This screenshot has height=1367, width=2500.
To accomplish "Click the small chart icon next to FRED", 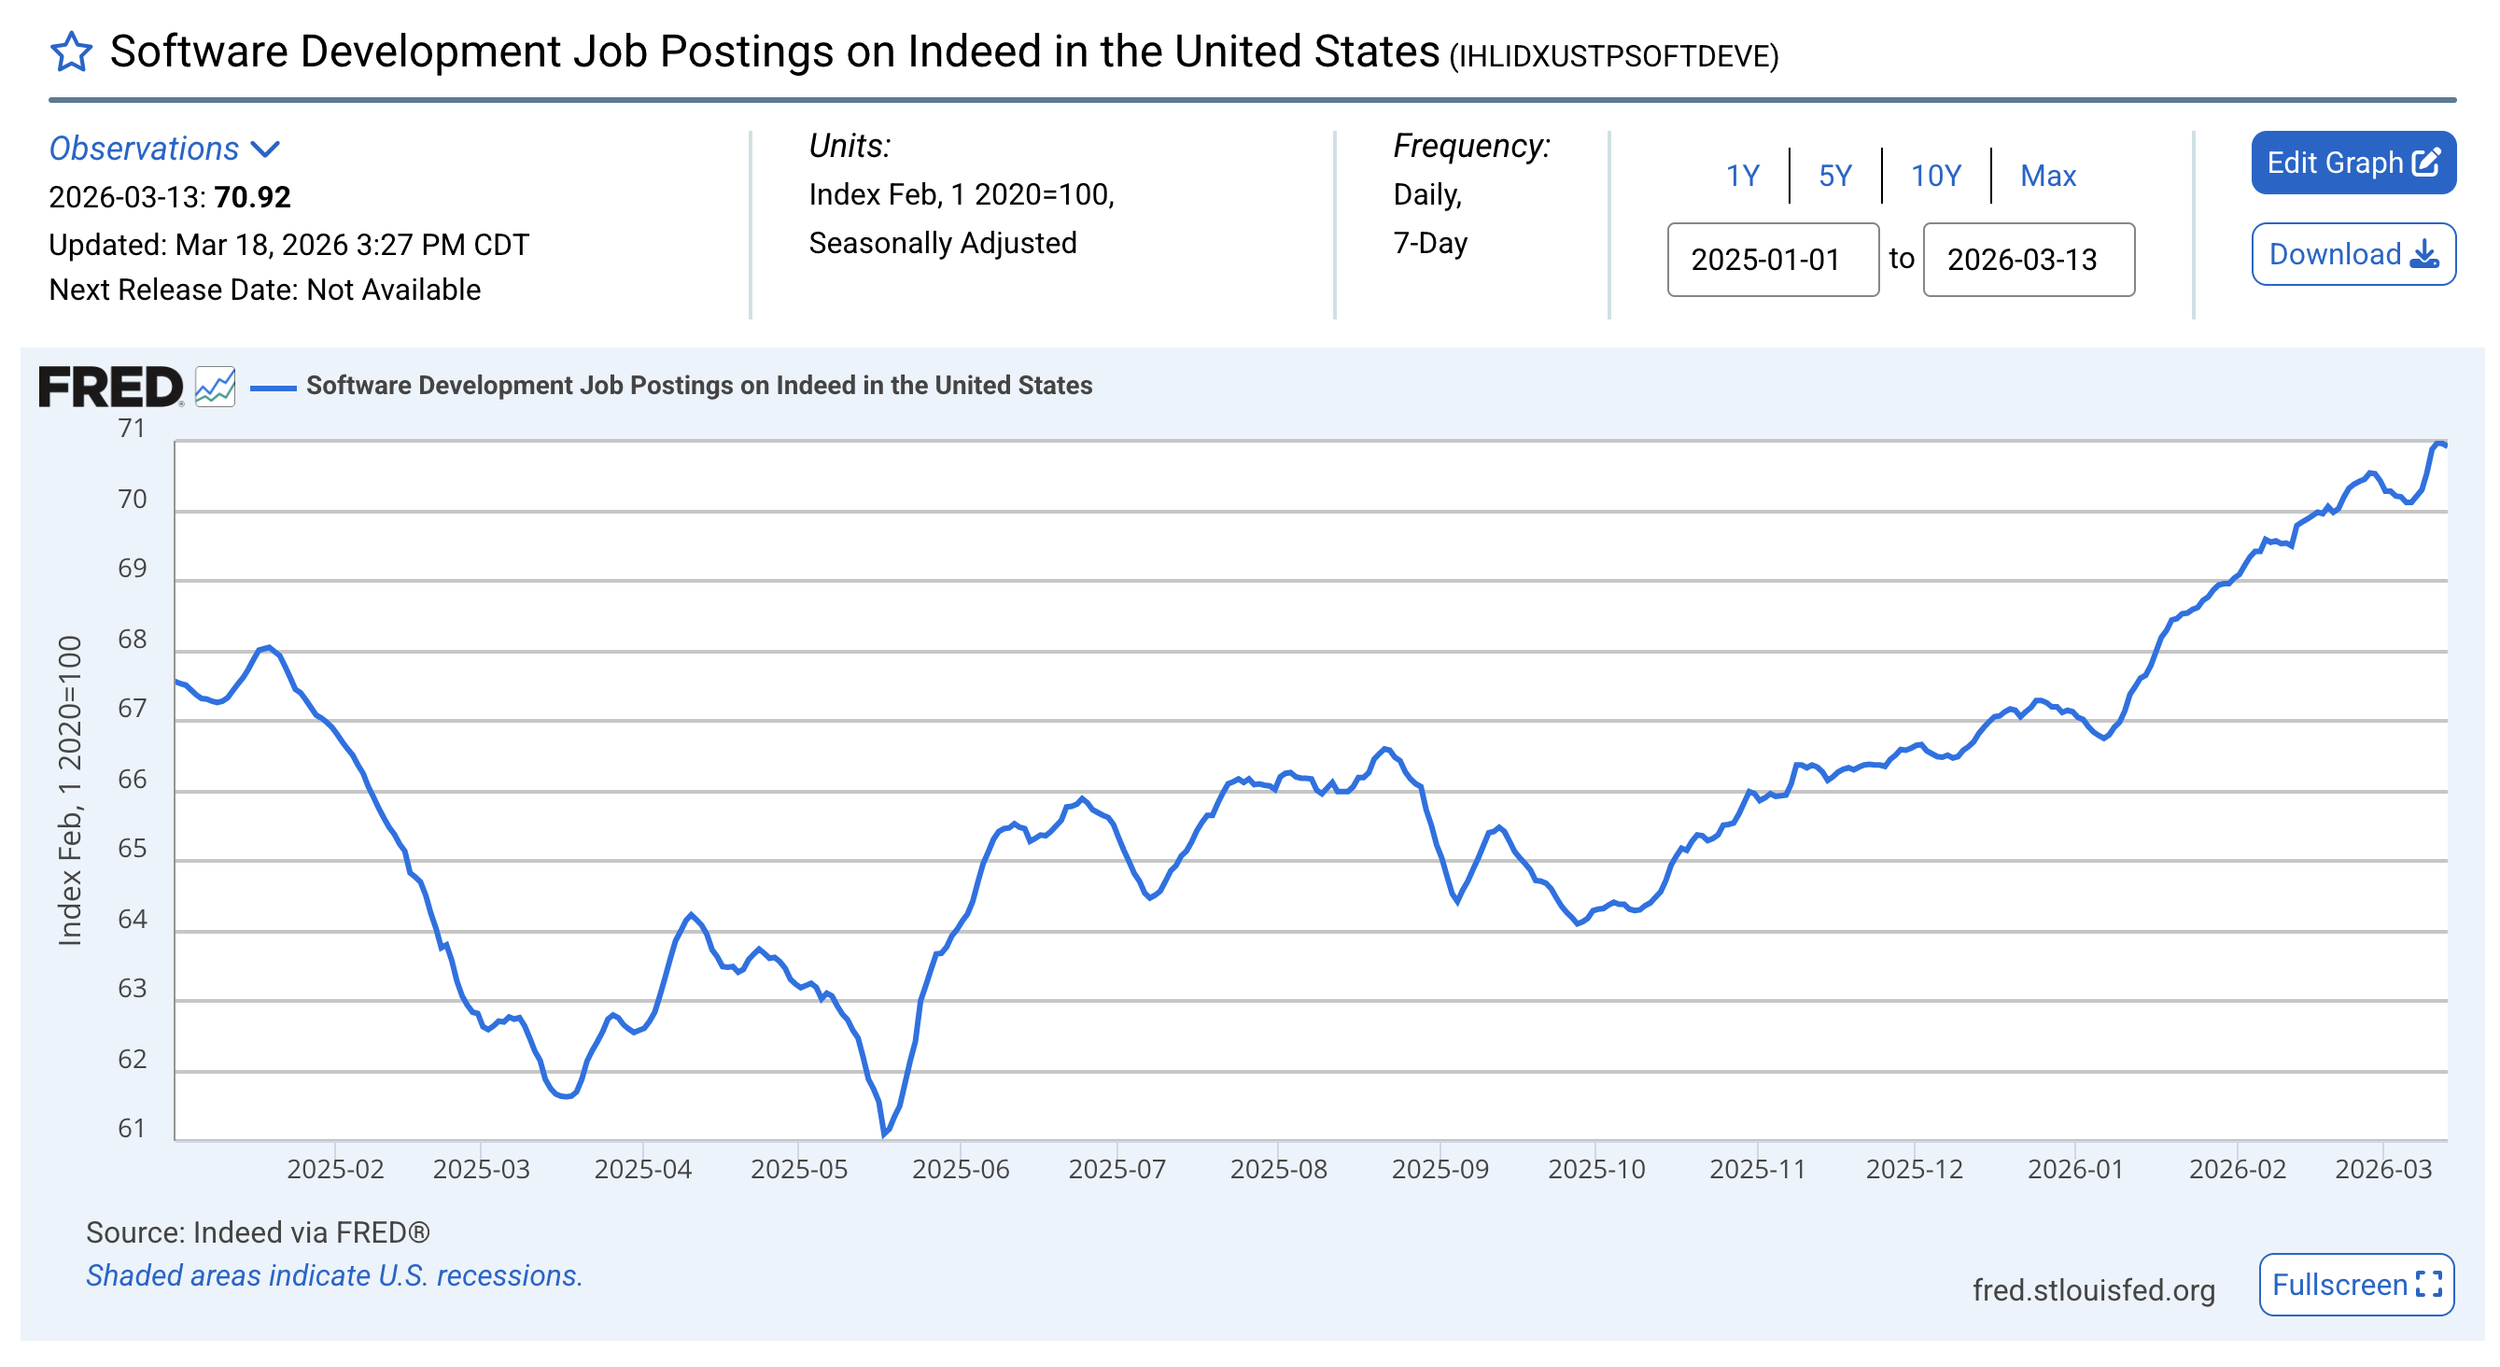I will click(x=215, y=386).
